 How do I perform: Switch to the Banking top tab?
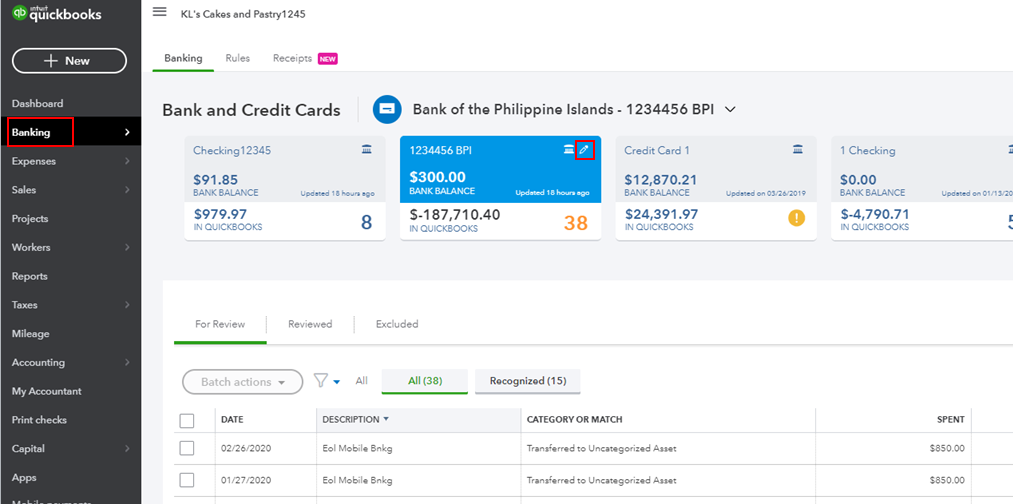pos(183,58)
